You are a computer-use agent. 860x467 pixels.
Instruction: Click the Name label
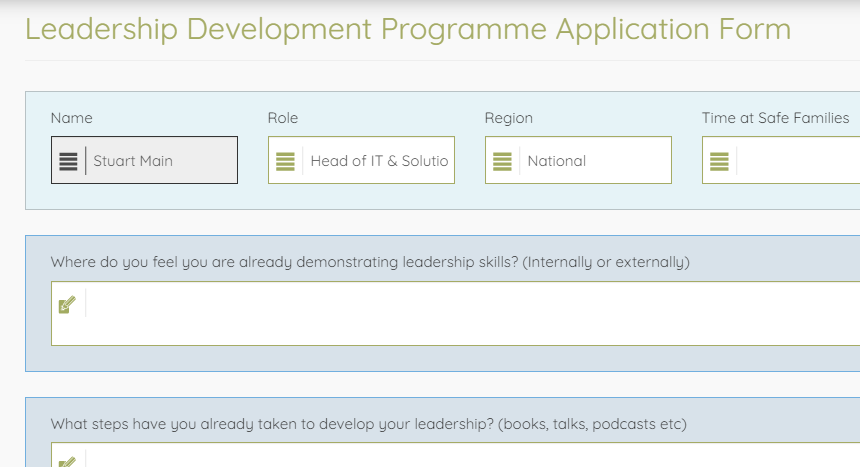[71, 118]
